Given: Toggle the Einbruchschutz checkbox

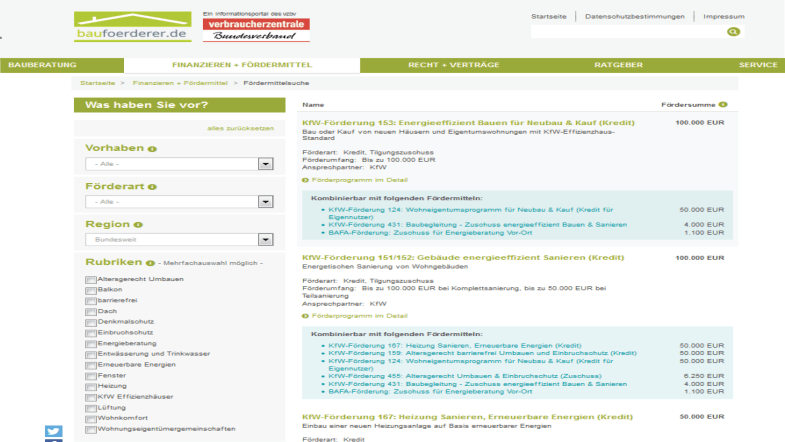Looking at the screenshot, I should point(91,333).
